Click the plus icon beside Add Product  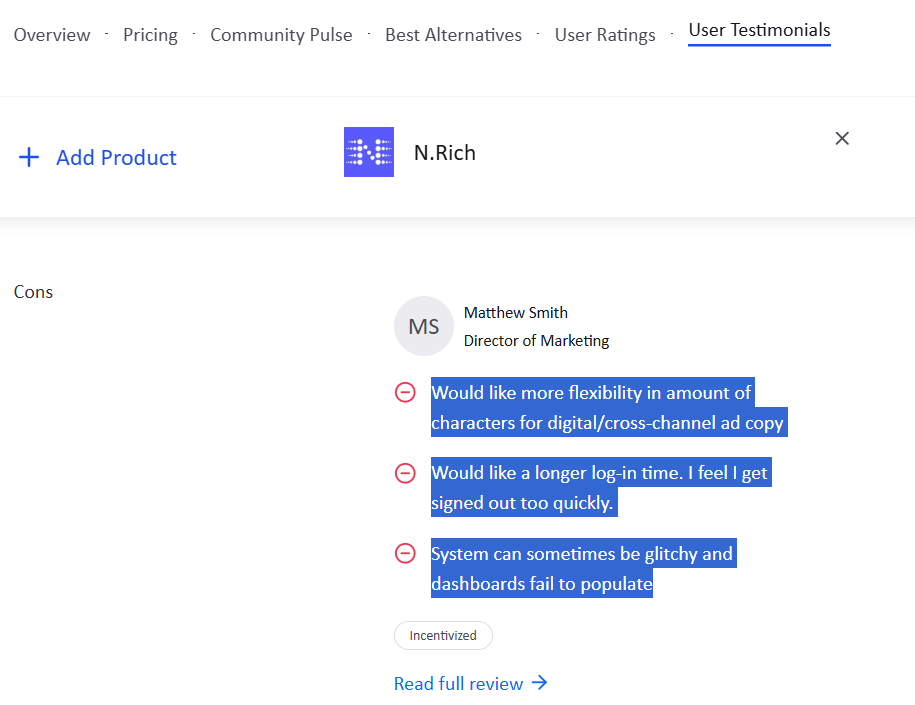29,157
